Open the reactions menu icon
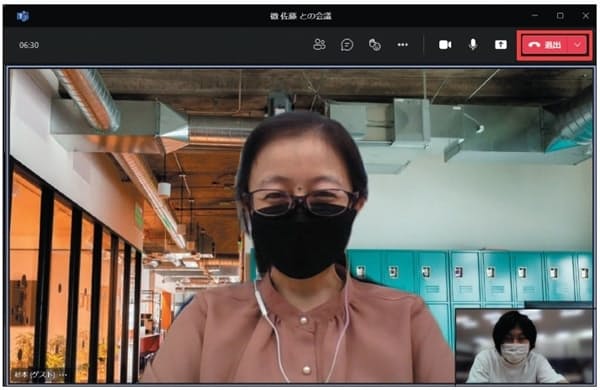The image size is (600, 390). 375,45
